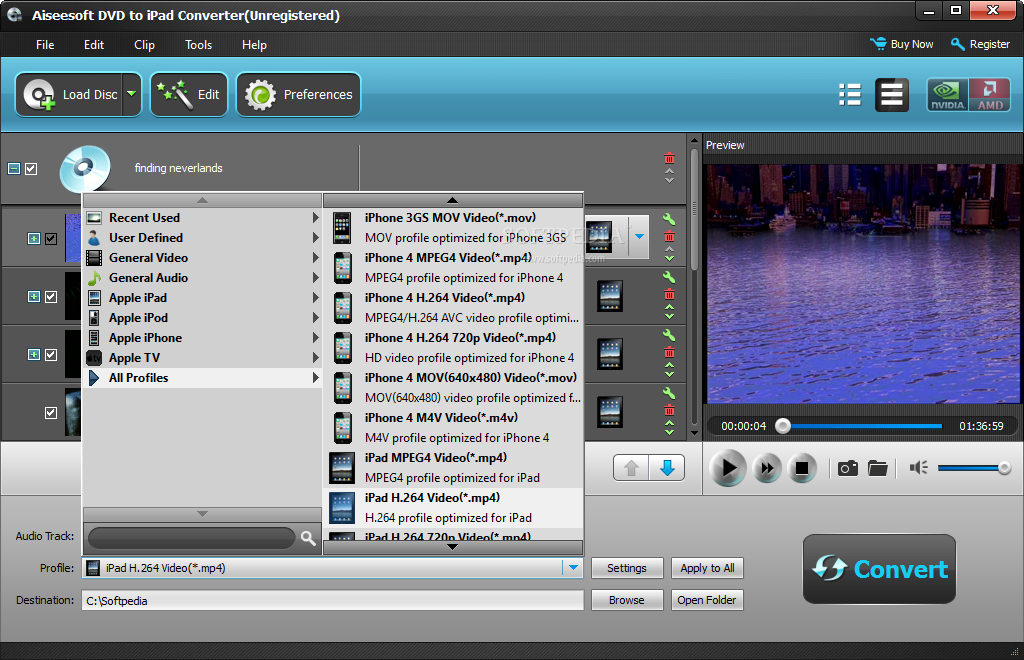Click the Load Disc button
This screenshot has height=660, width=1024.
click(x=69, y=95)
